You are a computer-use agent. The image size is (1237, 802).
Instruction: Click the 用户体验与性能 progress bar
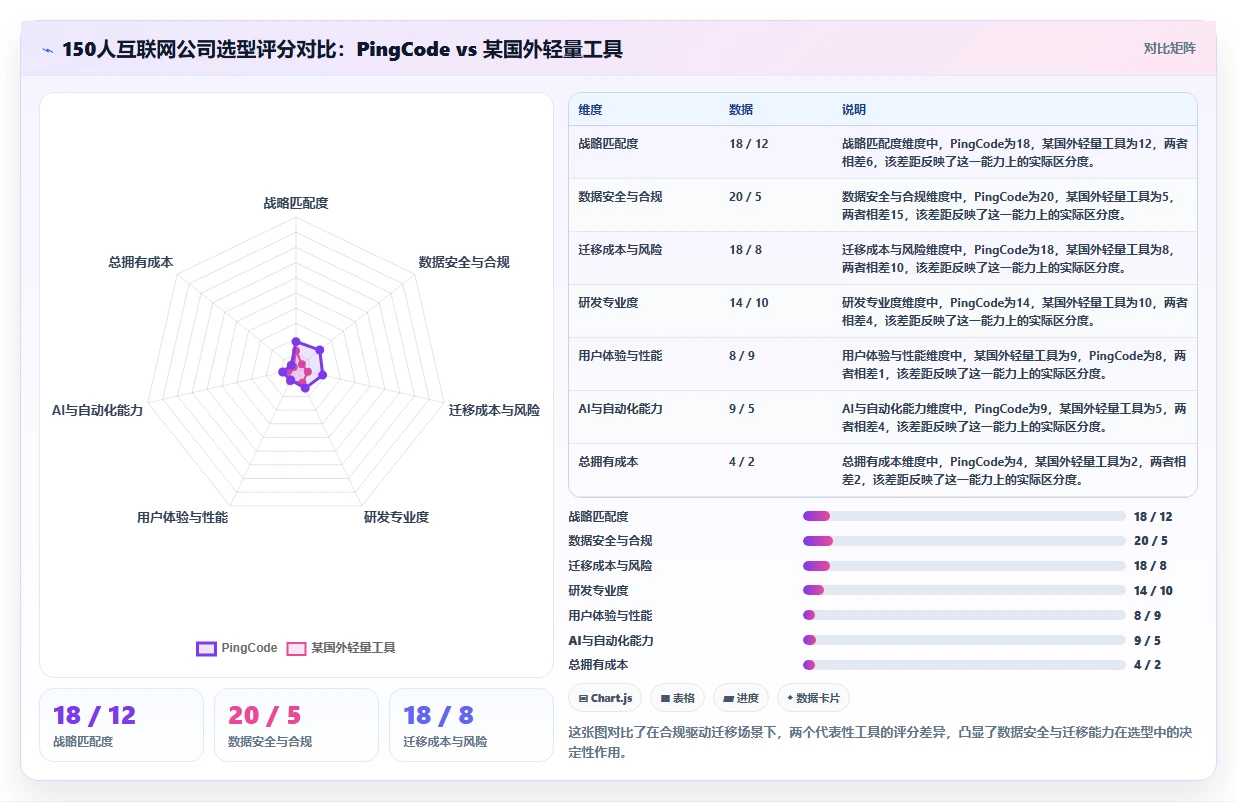click(964, 615)
